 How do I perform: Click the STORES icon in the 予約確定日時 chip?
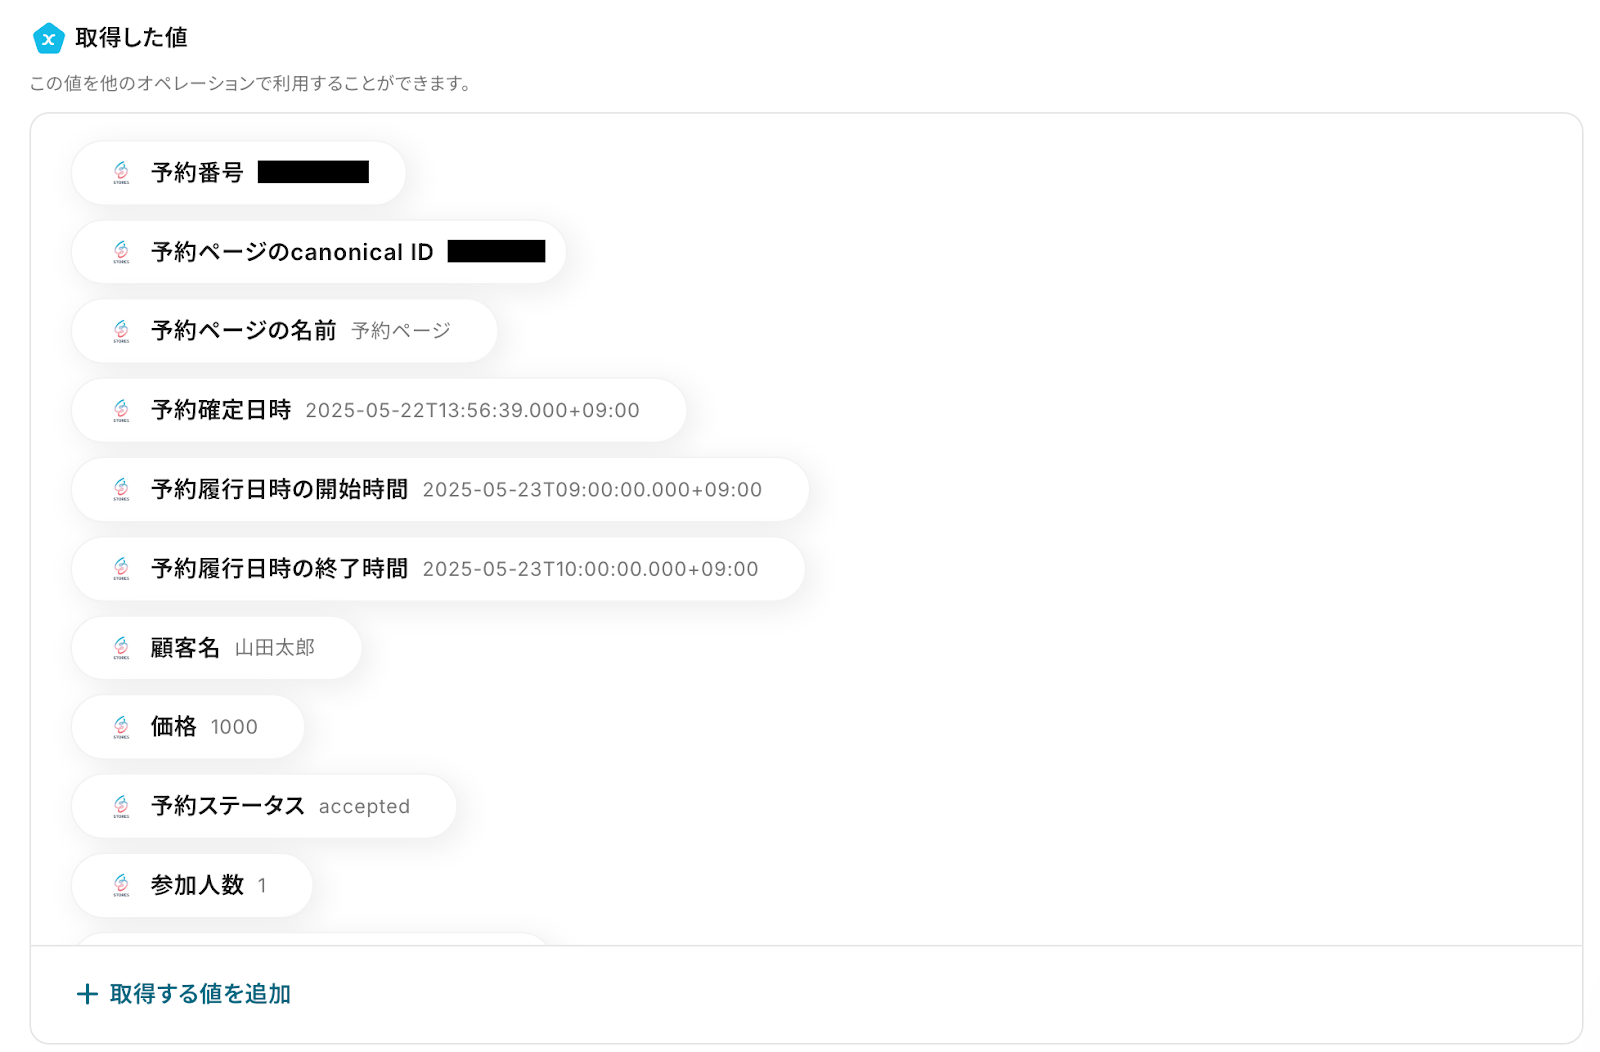pos(121,410)
